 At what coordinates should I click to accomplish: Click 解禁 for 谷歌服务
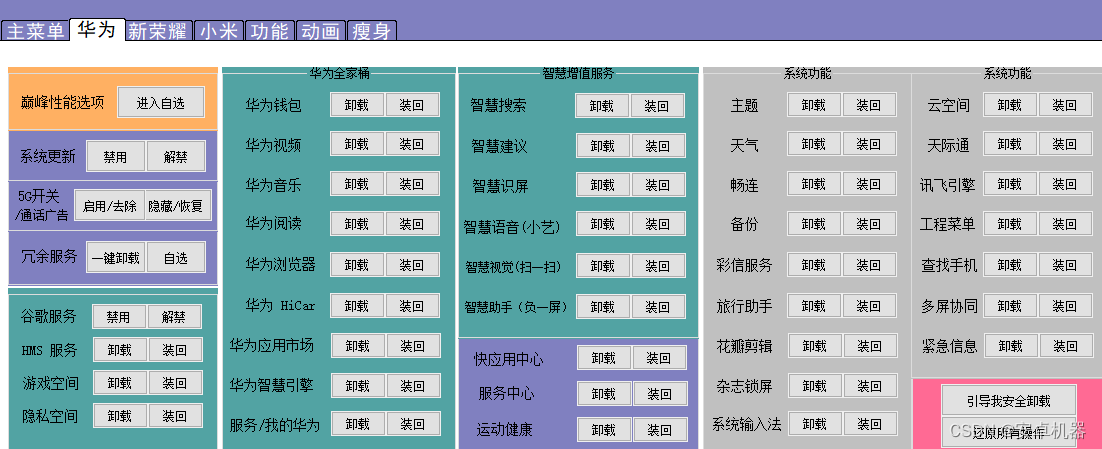coord(174,316)
